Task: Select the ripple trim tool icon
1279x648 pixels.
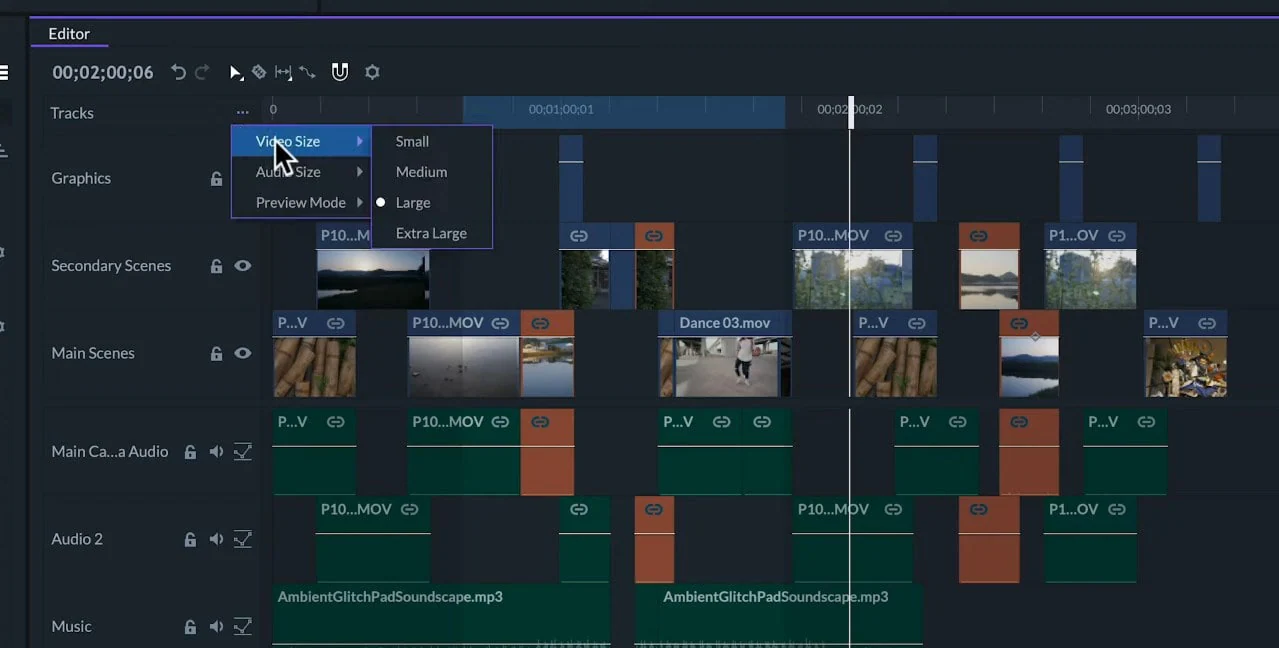Action: 283,72
